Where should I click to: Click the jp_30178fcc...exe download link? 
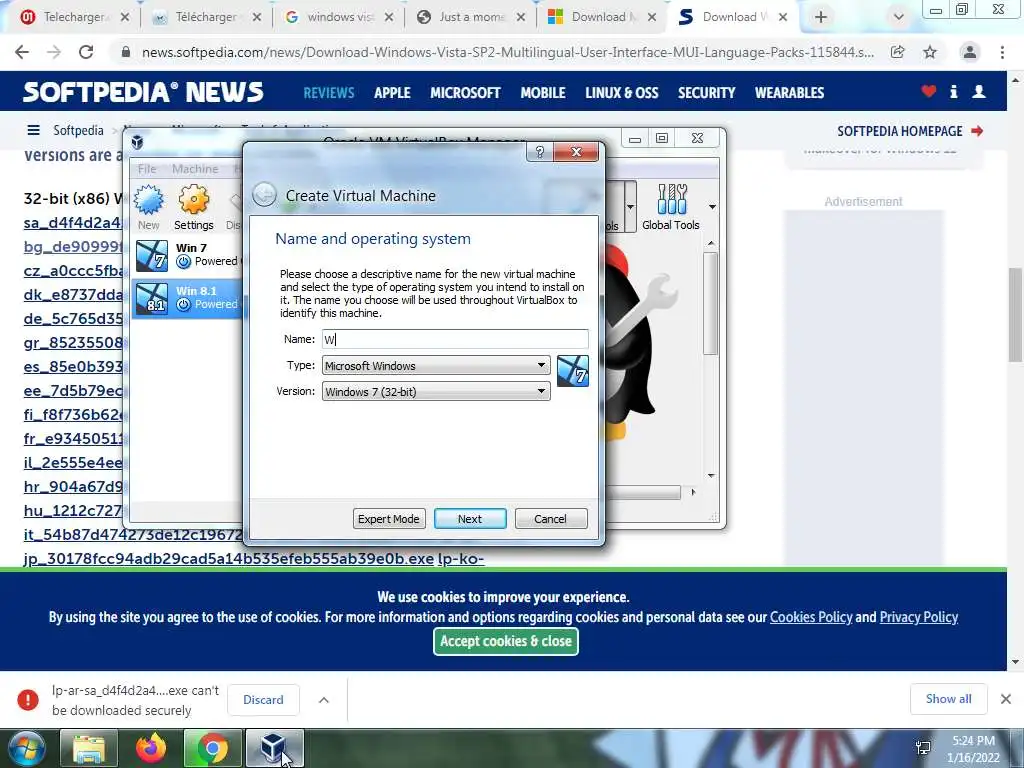[229, 559]
